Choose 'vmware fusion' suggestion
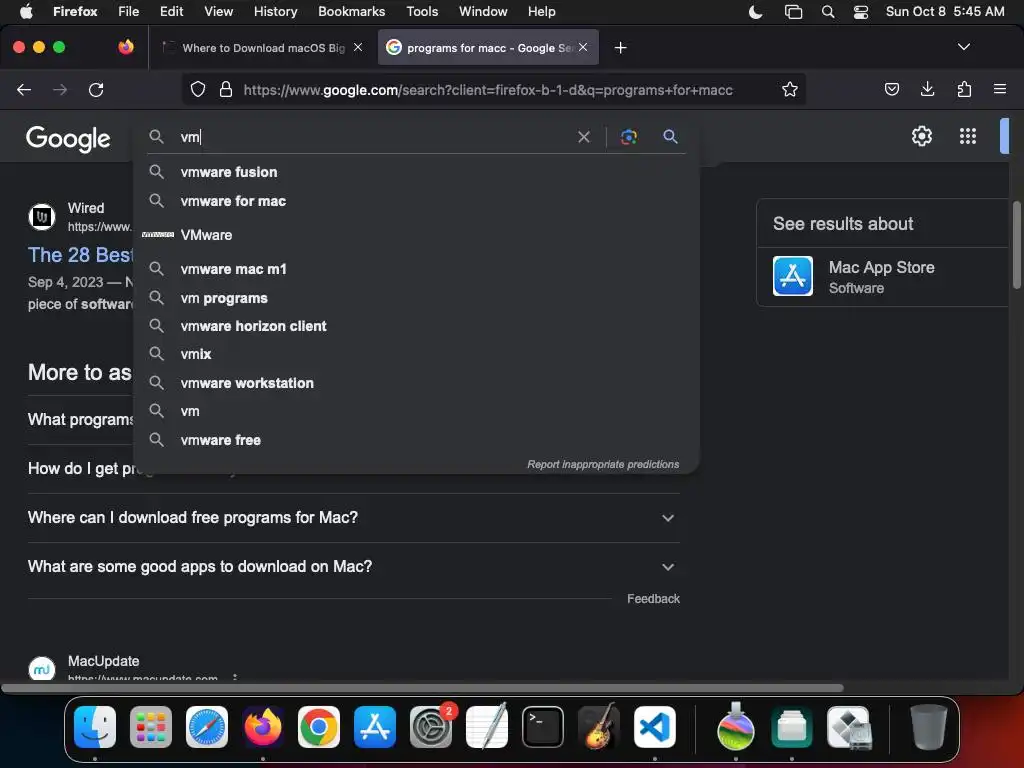 point(417,172)
